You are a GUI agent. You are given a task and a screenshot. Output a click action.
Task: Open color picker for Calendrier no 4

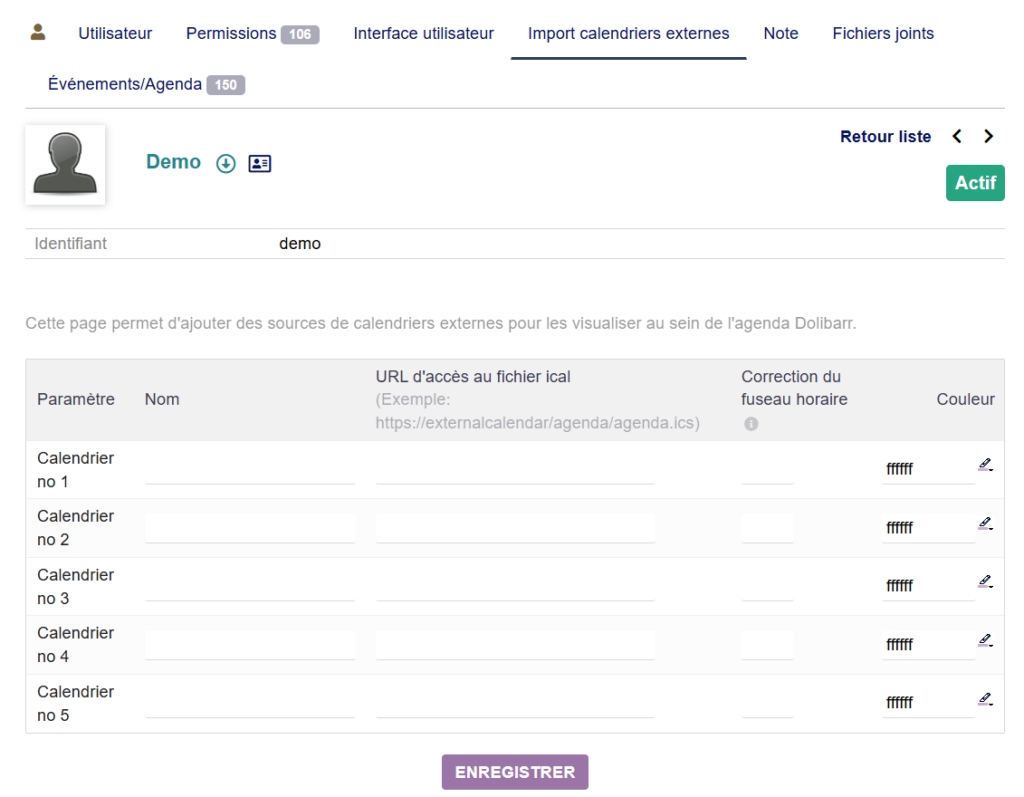click(x=985, y=640)
